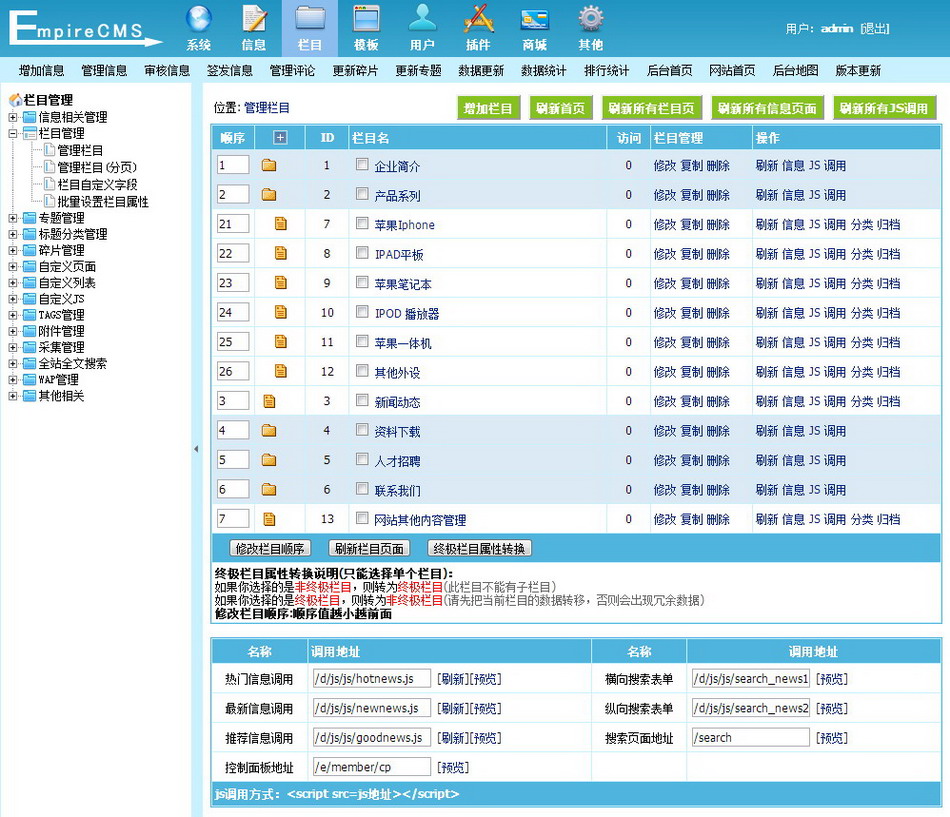Screen dimensions: 950x817
Task: Click the EmpireCMS logo
Action: (84, 28)
